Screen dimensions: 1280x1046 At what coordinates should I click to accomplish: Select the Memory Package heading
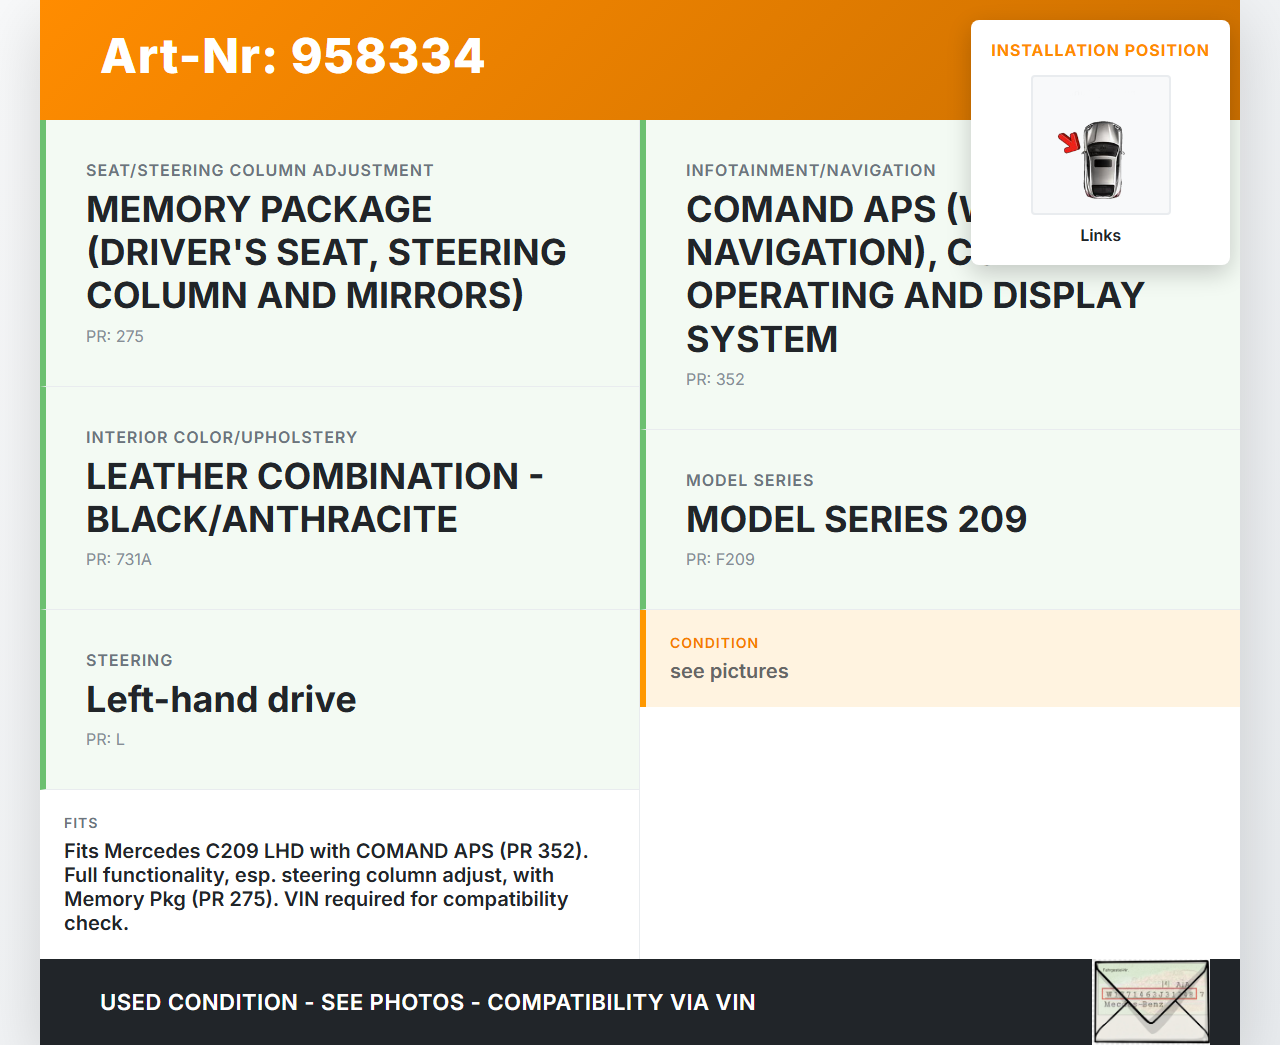[326, 252]
